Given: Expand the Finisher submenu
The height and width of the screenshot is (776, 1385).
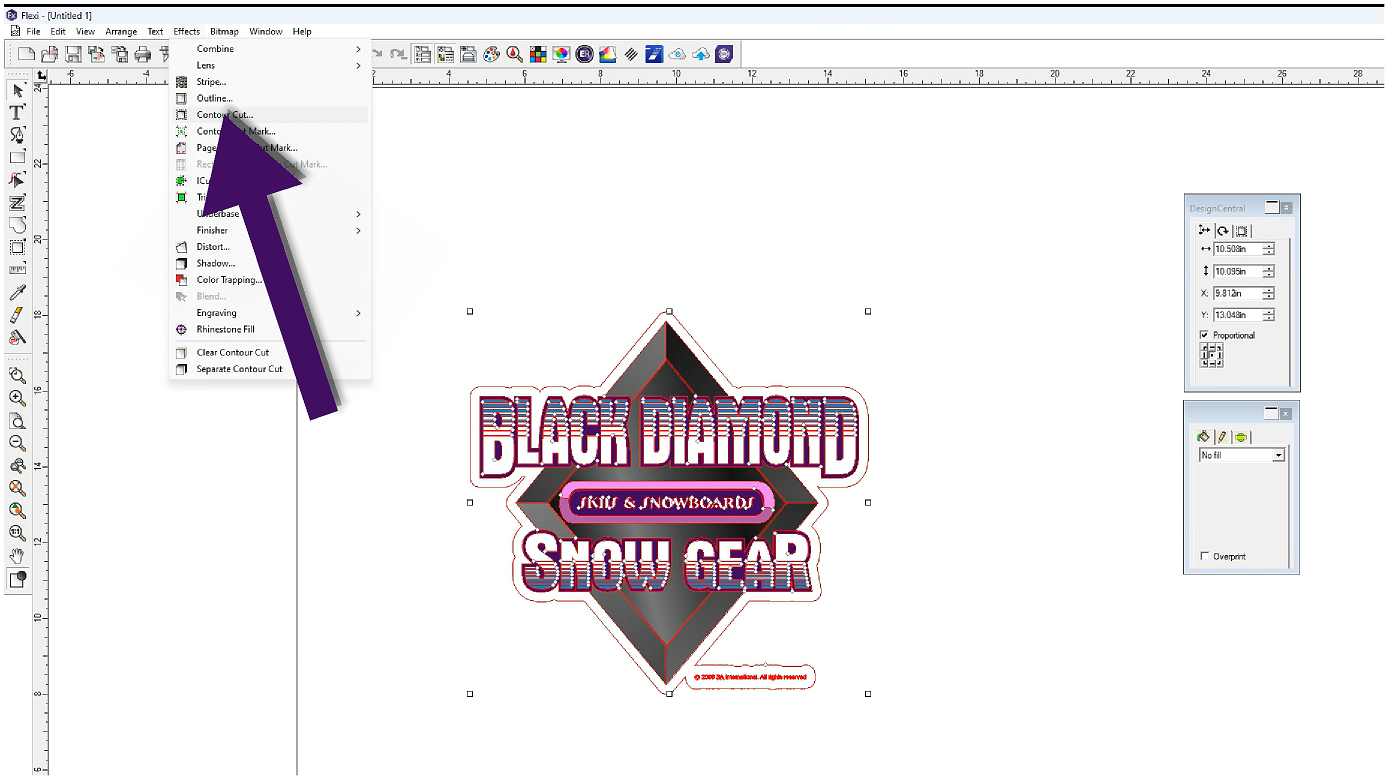Looking at the screenshot, I should click(x=269, y=230).
